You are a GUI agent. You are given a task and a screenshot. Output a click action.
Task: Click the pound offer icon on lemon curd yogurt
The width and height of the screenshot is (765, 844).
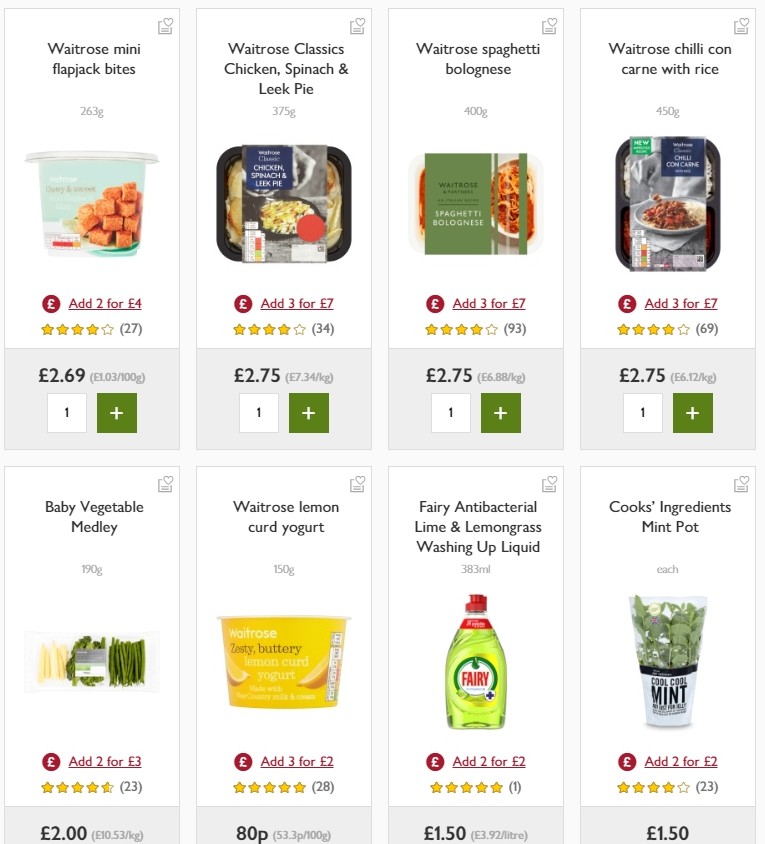pyautogui.click(x=241, y=761)
